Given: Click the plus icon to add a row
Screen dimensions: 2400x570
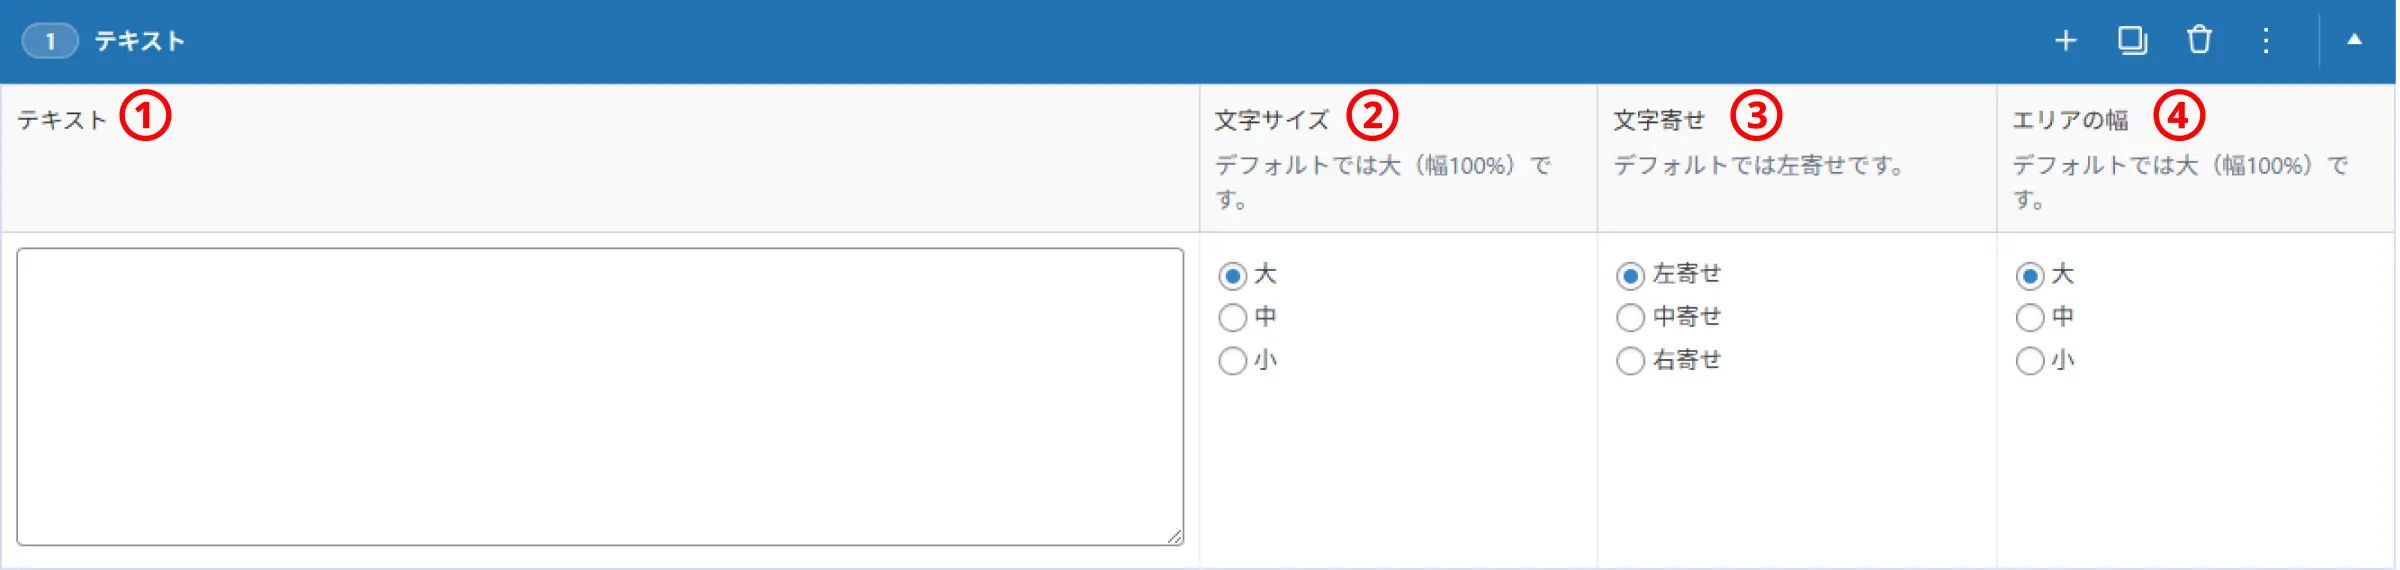Looking at the screenshot, I should point(2066,41).
